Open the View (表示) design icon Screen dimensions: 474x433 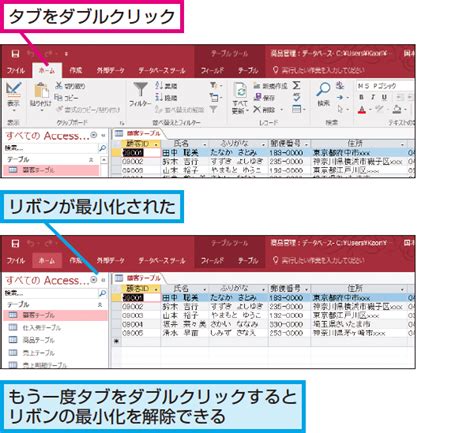click(x=14, y=89)
